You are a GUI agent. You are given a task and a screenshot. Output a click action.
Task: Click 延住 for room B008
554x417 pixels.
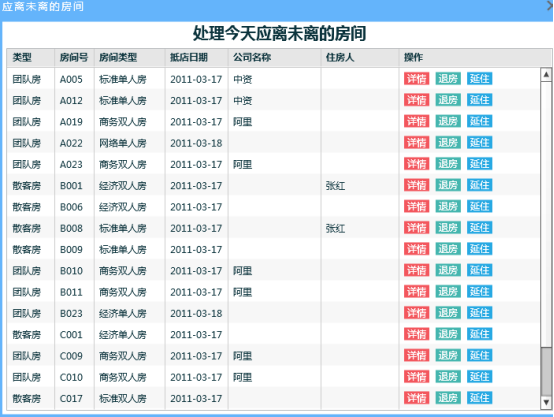tap(479, 228)
